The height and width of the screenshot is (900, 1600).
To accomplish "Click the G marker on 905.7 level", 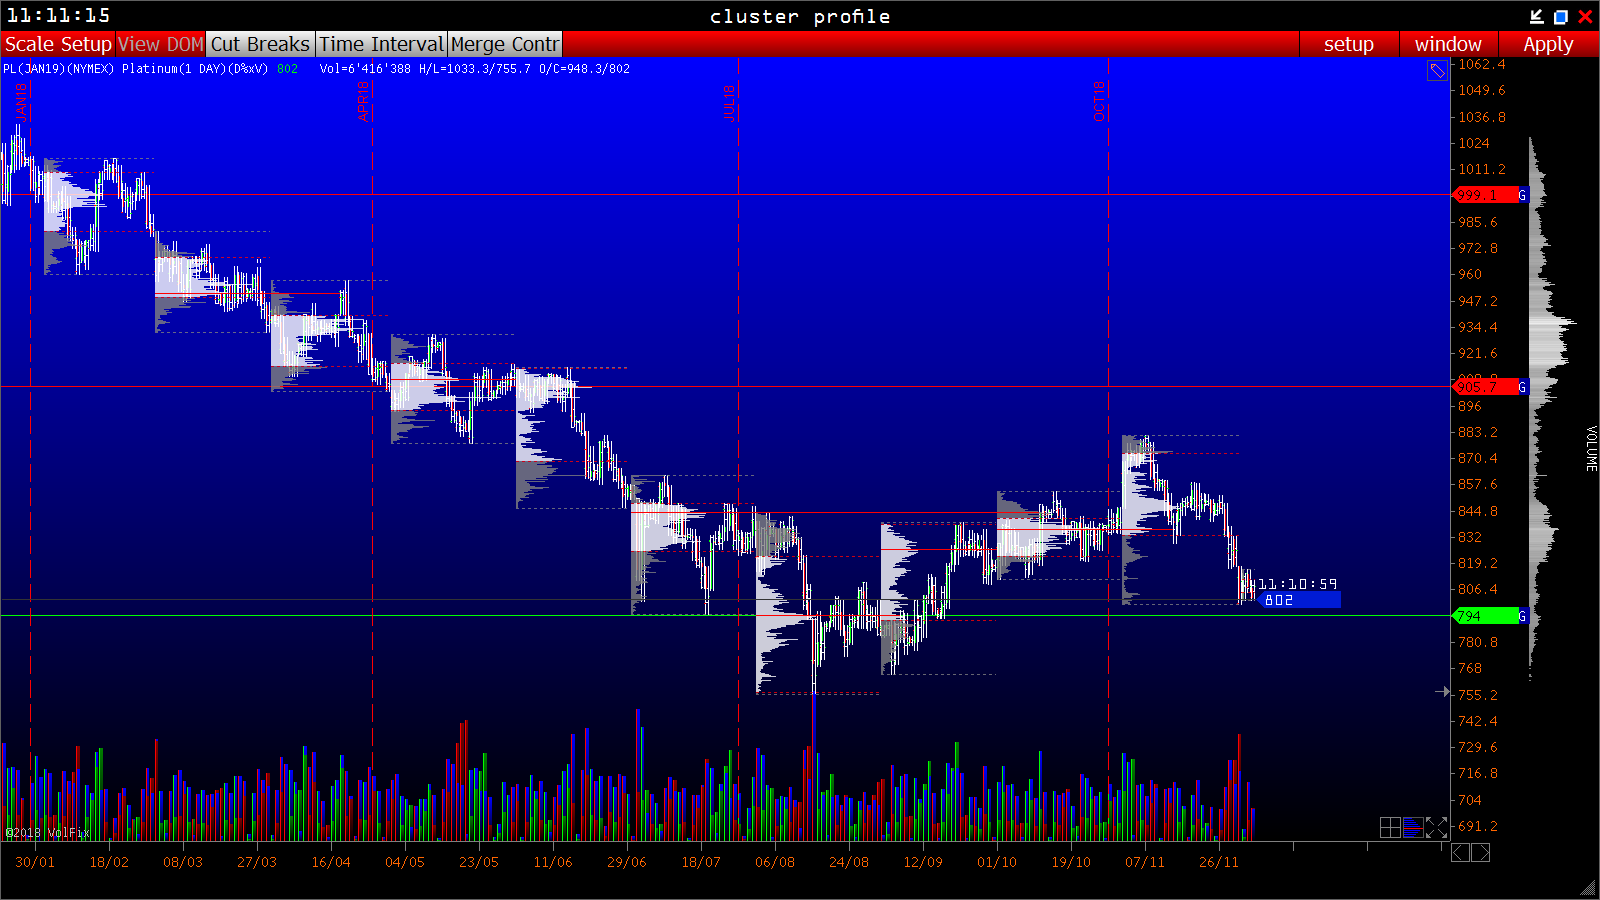I will 1523,387.
